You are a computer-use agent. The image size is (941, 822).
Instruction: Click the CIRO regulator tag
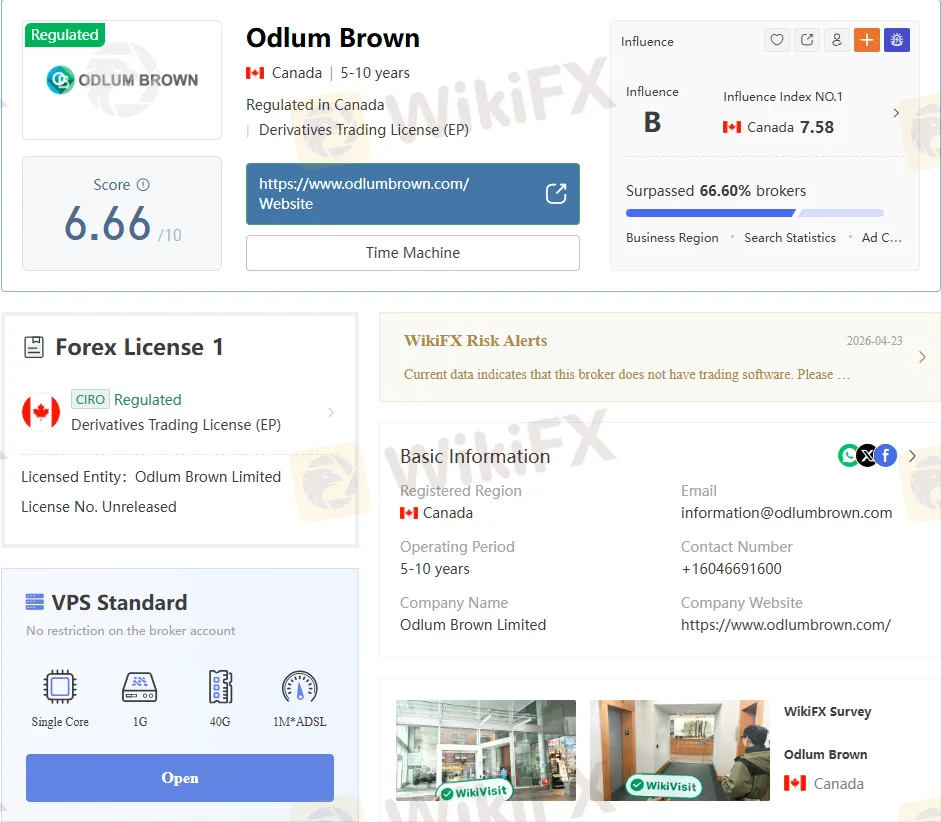coord(90,400)
